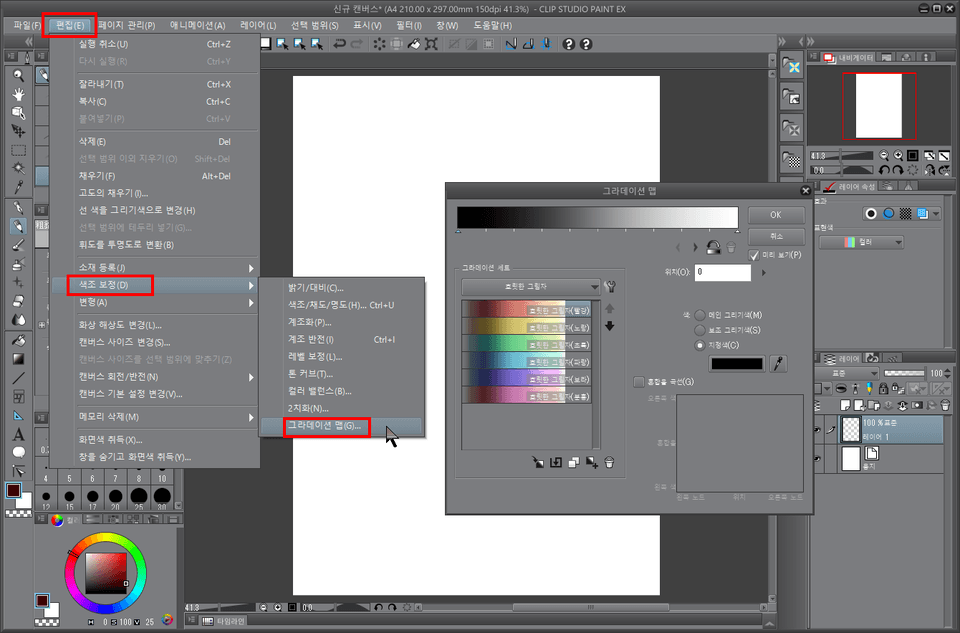The width and height of the screenshot is (960, 633).
Task: Click the Undo arrow in command bar
Action: [x=339, y=44]
